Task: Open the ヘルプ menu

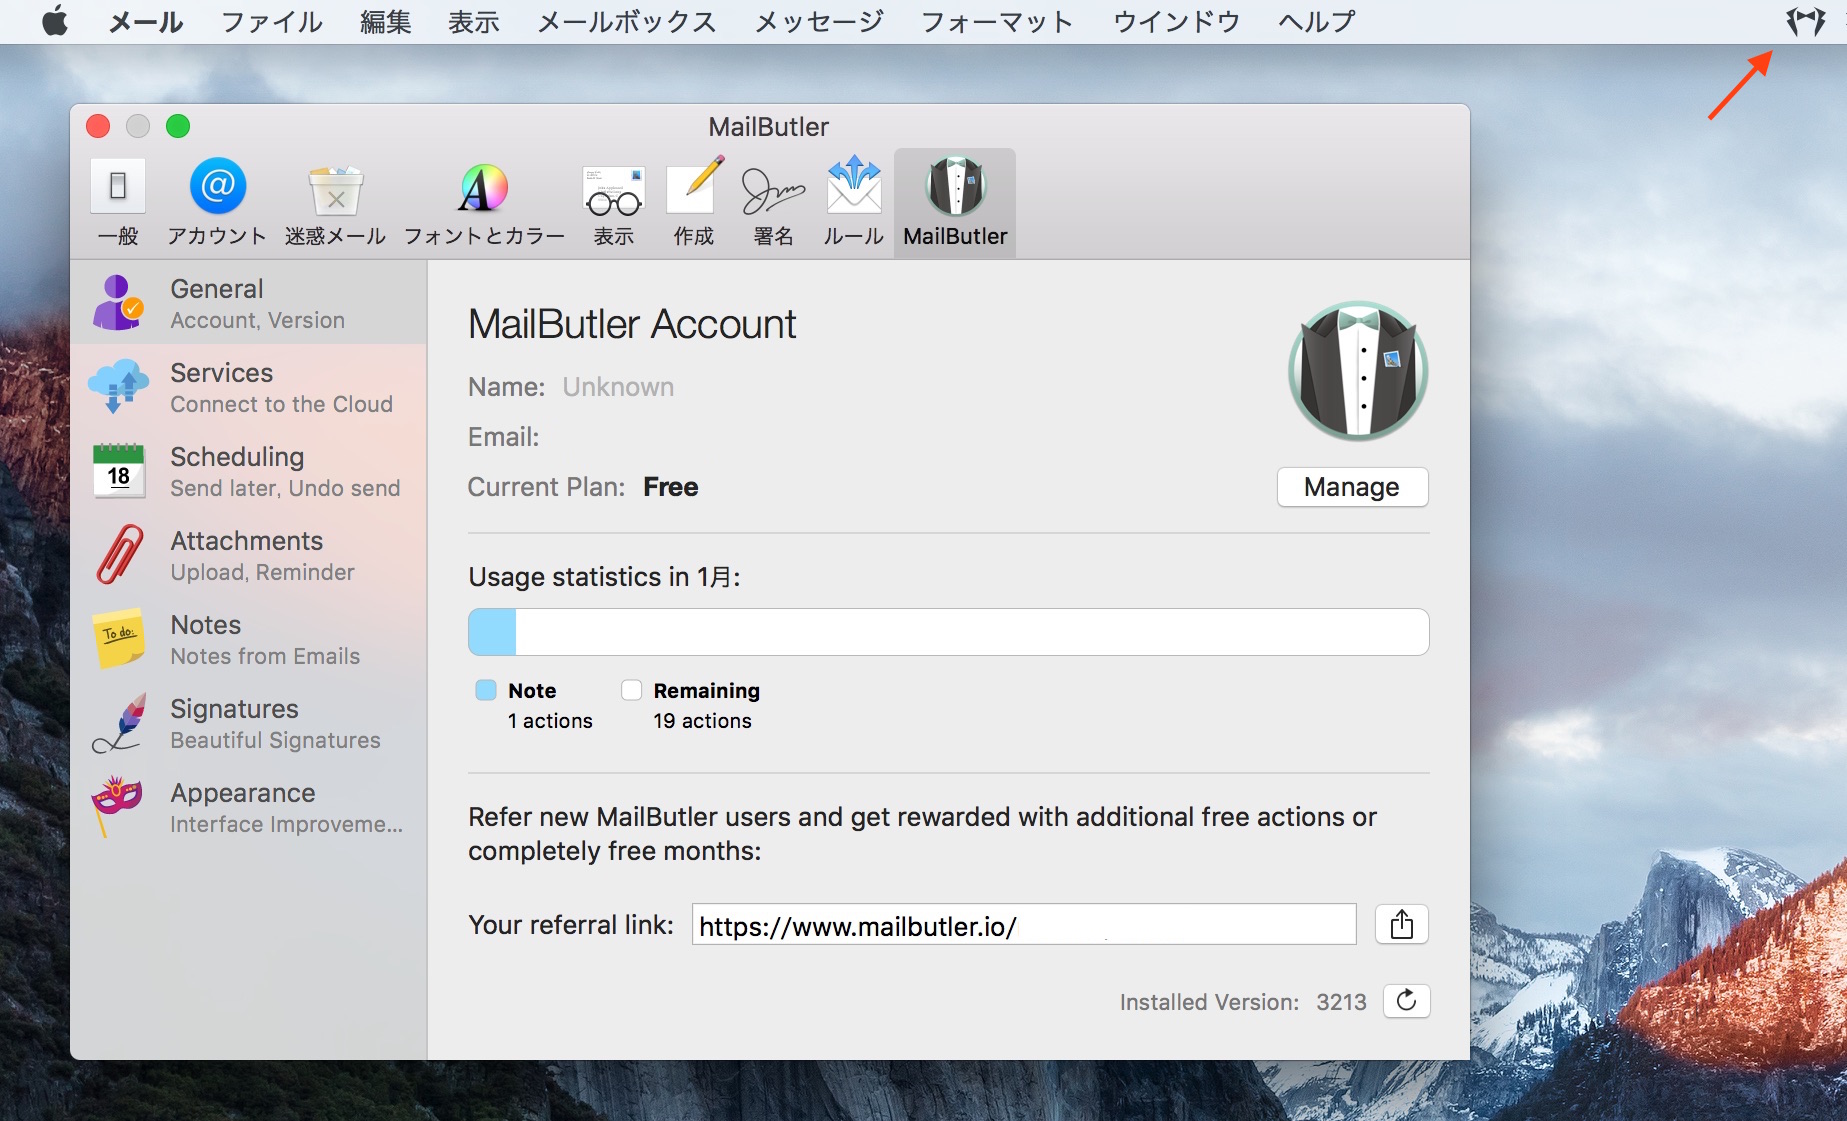Action: (1317, 21)
